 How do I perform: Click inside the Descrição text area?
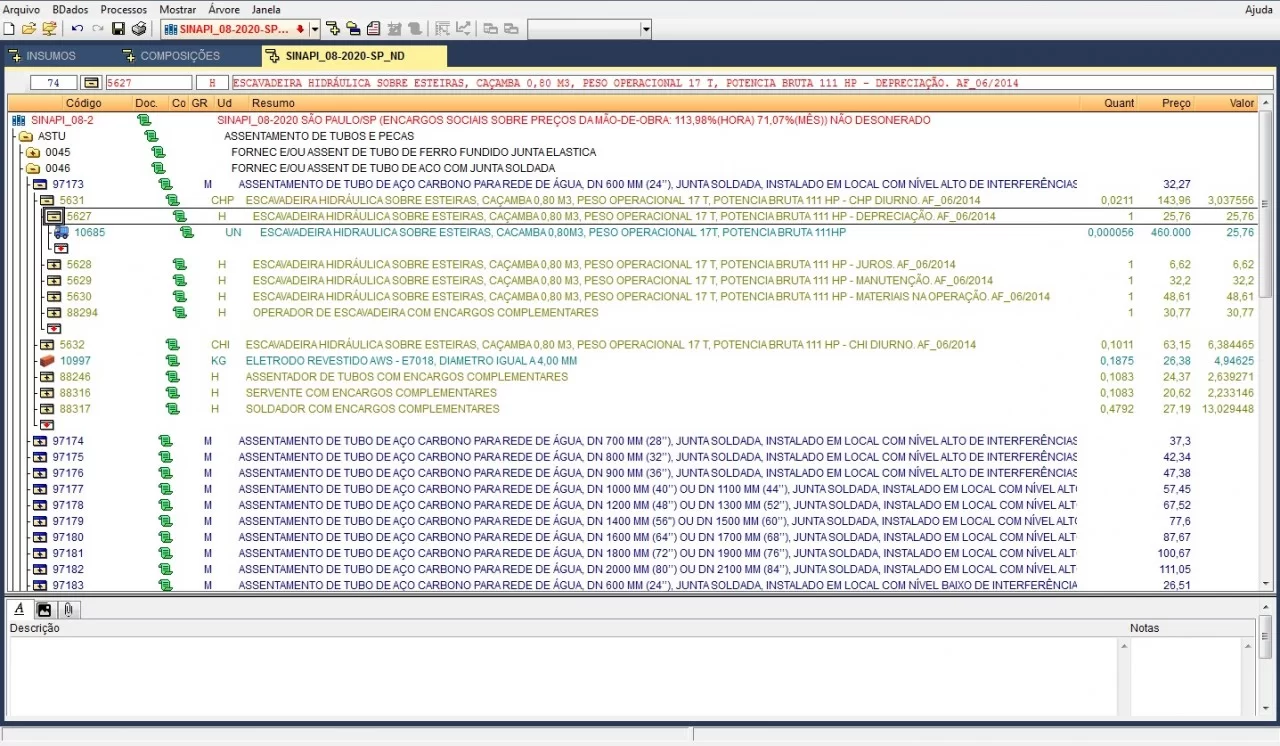(x=564, y=676)
